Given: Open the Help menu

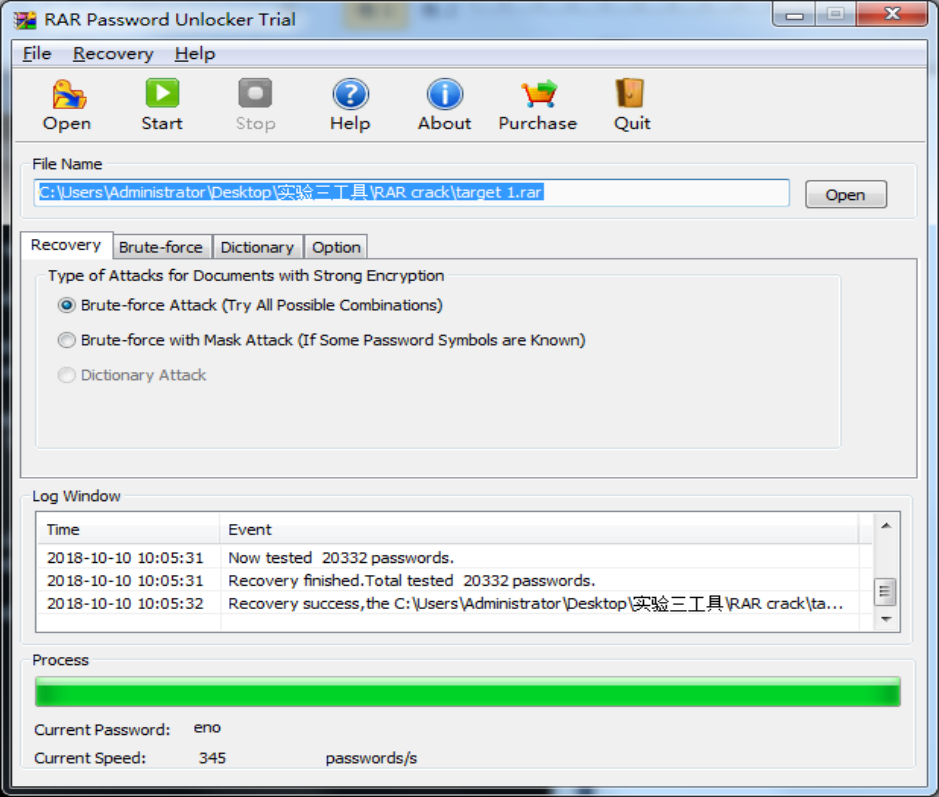Looking at the screenshot, I should tap(195, 54).
